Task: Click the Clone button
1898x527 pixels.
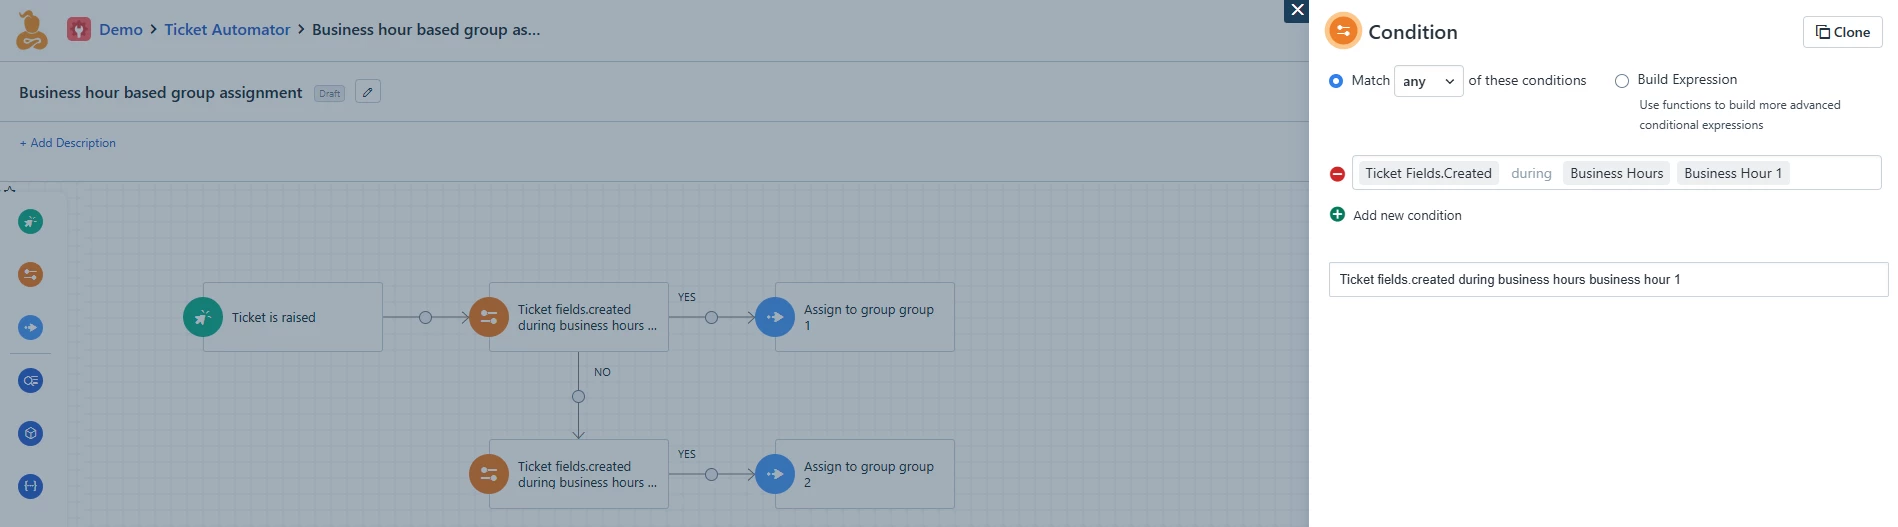Action: (x=1842, y=32)
